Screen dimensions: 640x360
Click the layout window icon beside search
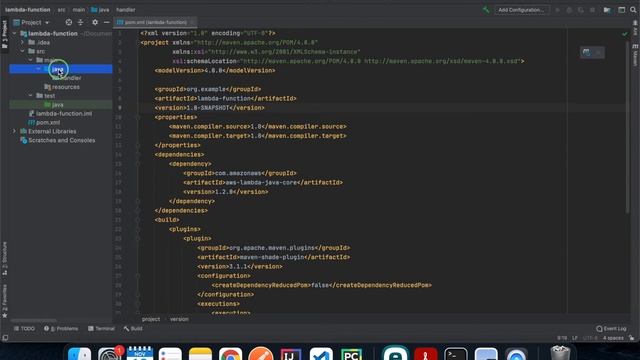pos(621,10)
